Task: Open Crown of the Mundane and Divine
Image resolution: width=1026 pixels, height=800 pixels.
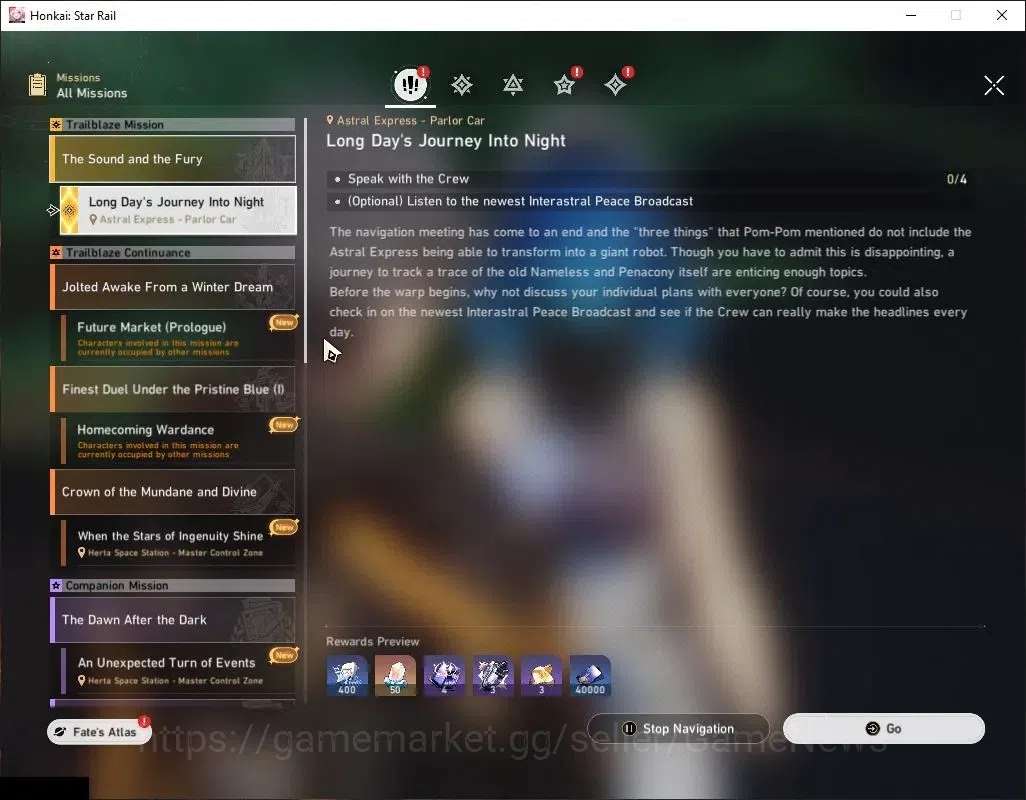Action: click(x=173, y=492)
